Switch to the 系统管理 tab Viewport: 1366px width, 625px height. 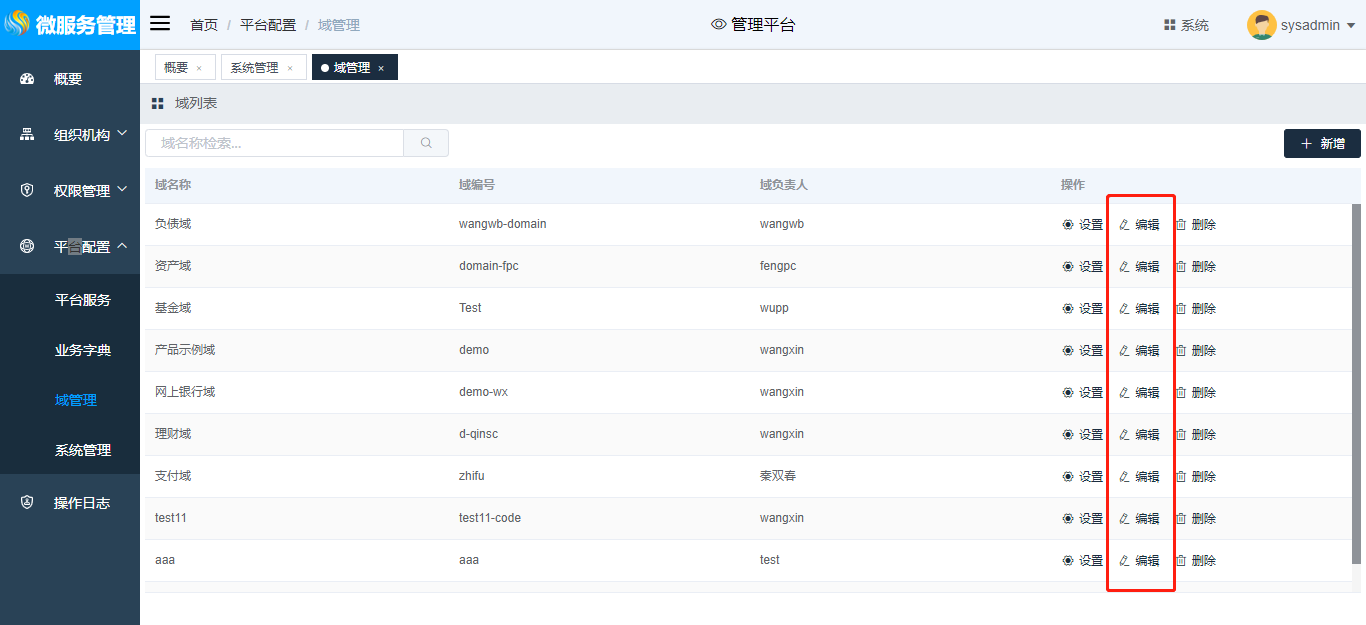tap(254, 68)
